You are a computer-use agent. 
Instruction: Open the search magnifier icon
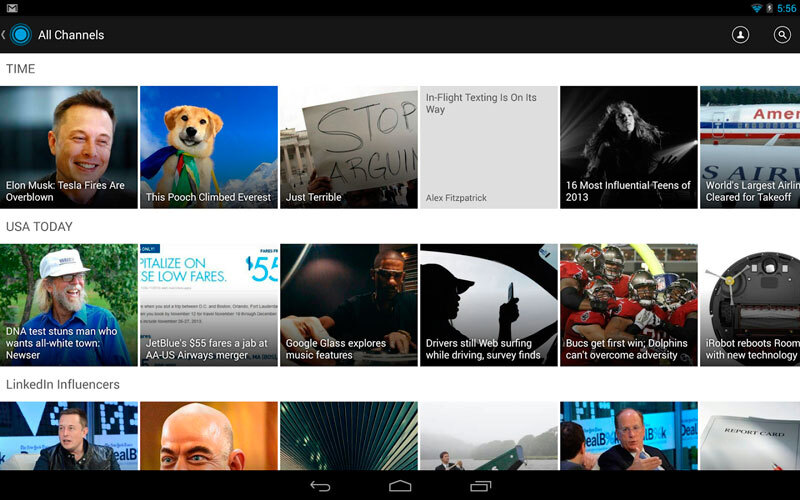(x=782, y=35)
